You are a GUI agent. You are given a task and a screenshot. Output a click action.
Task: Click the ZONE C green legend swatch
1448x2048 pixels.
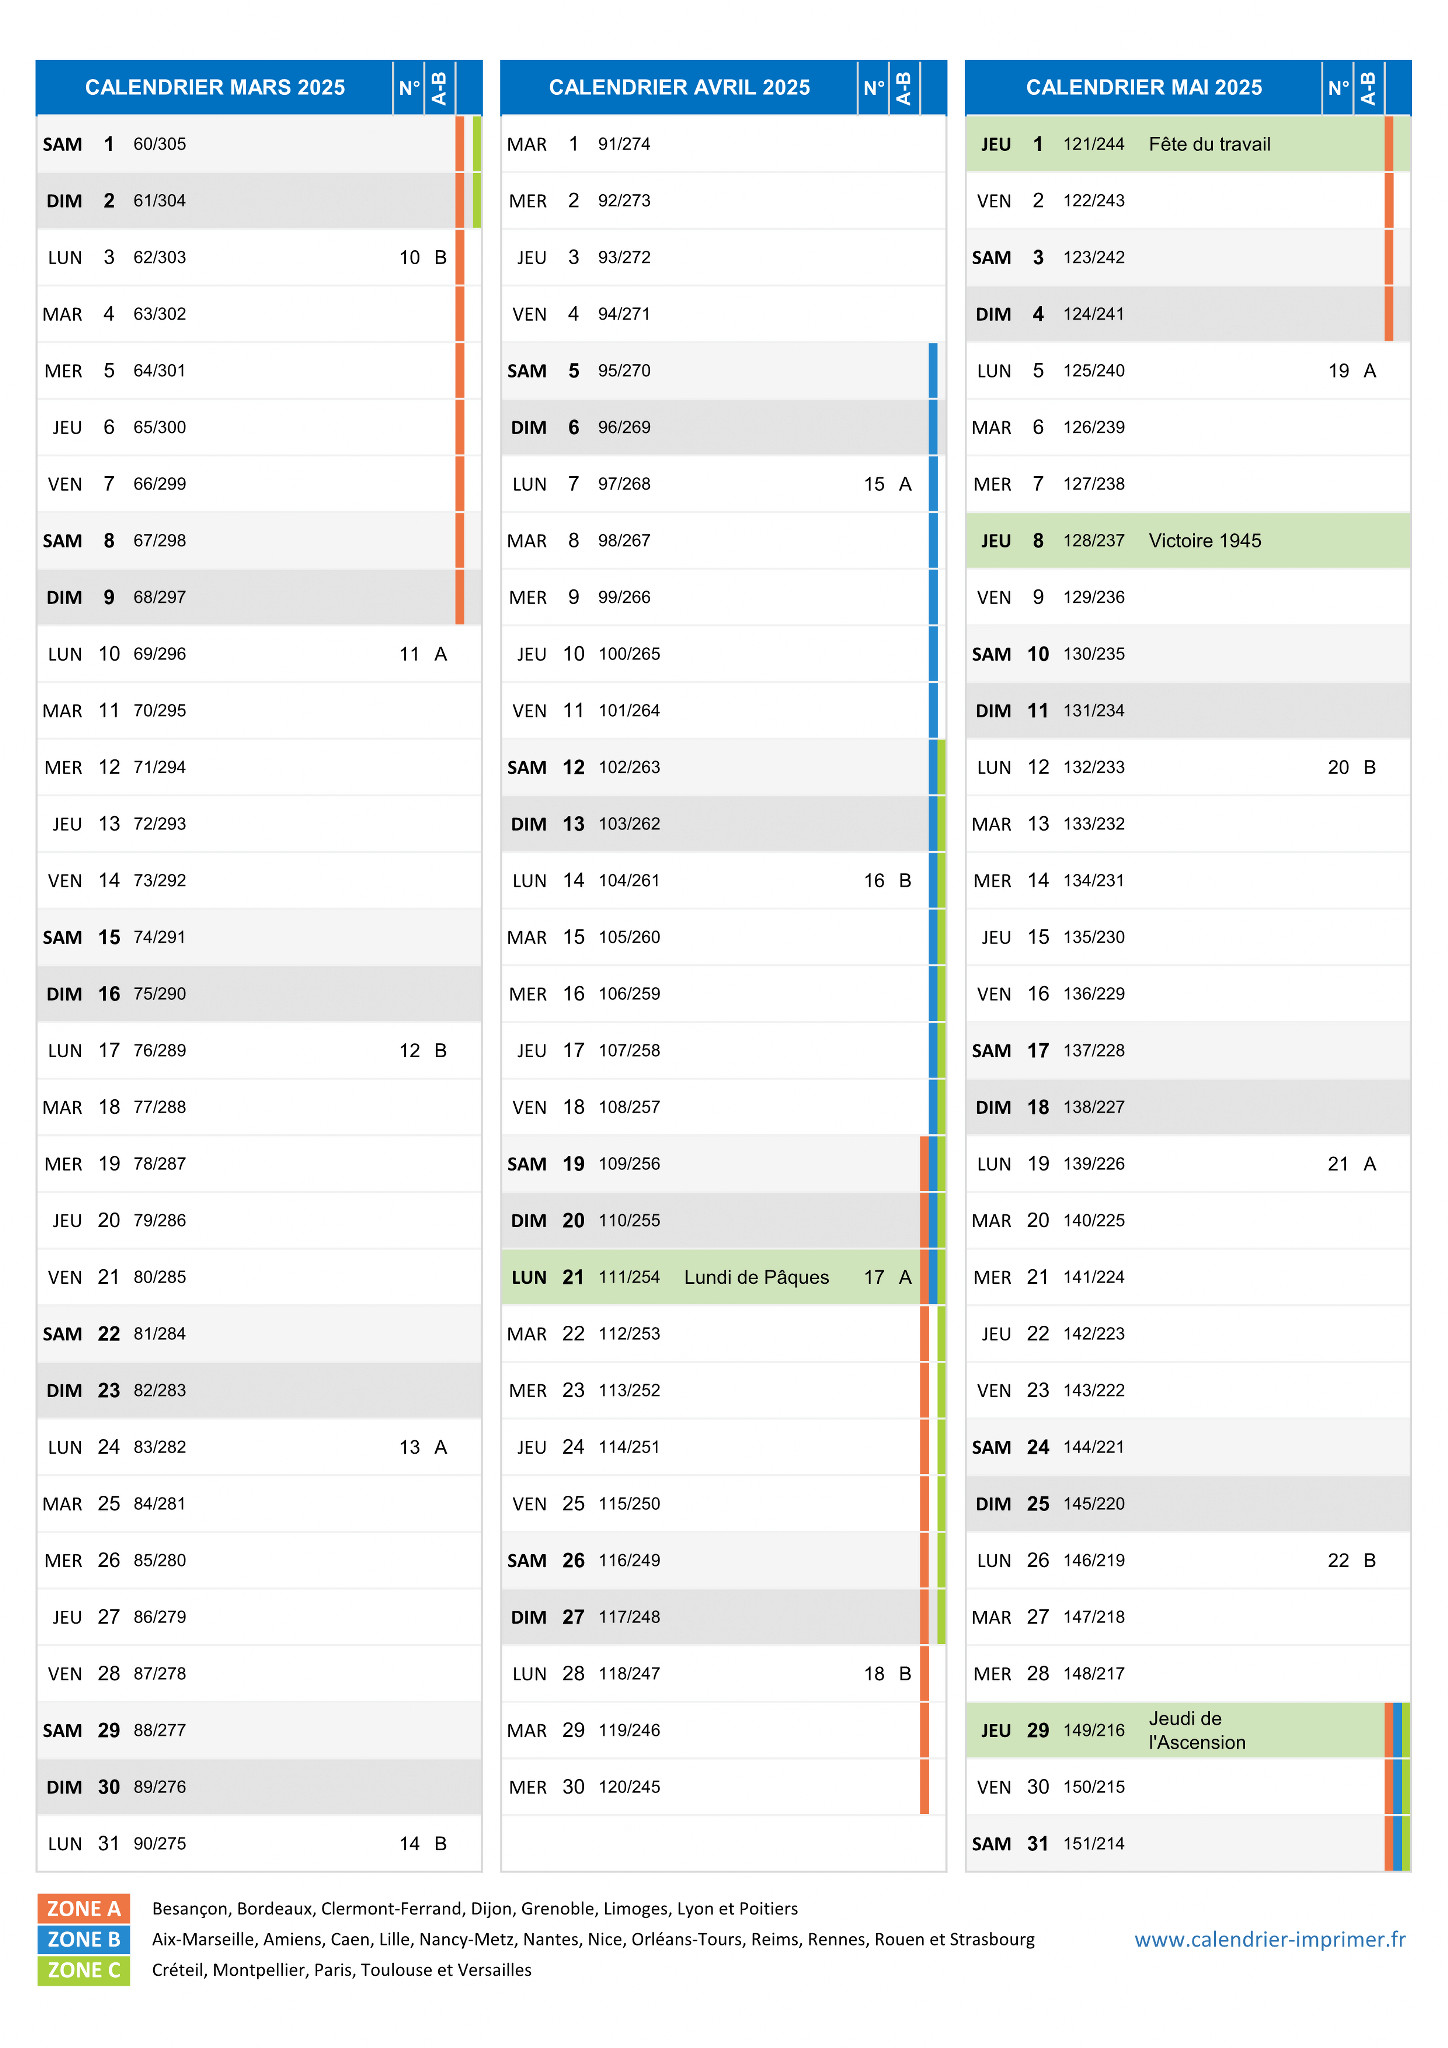tap(84, 1970)
